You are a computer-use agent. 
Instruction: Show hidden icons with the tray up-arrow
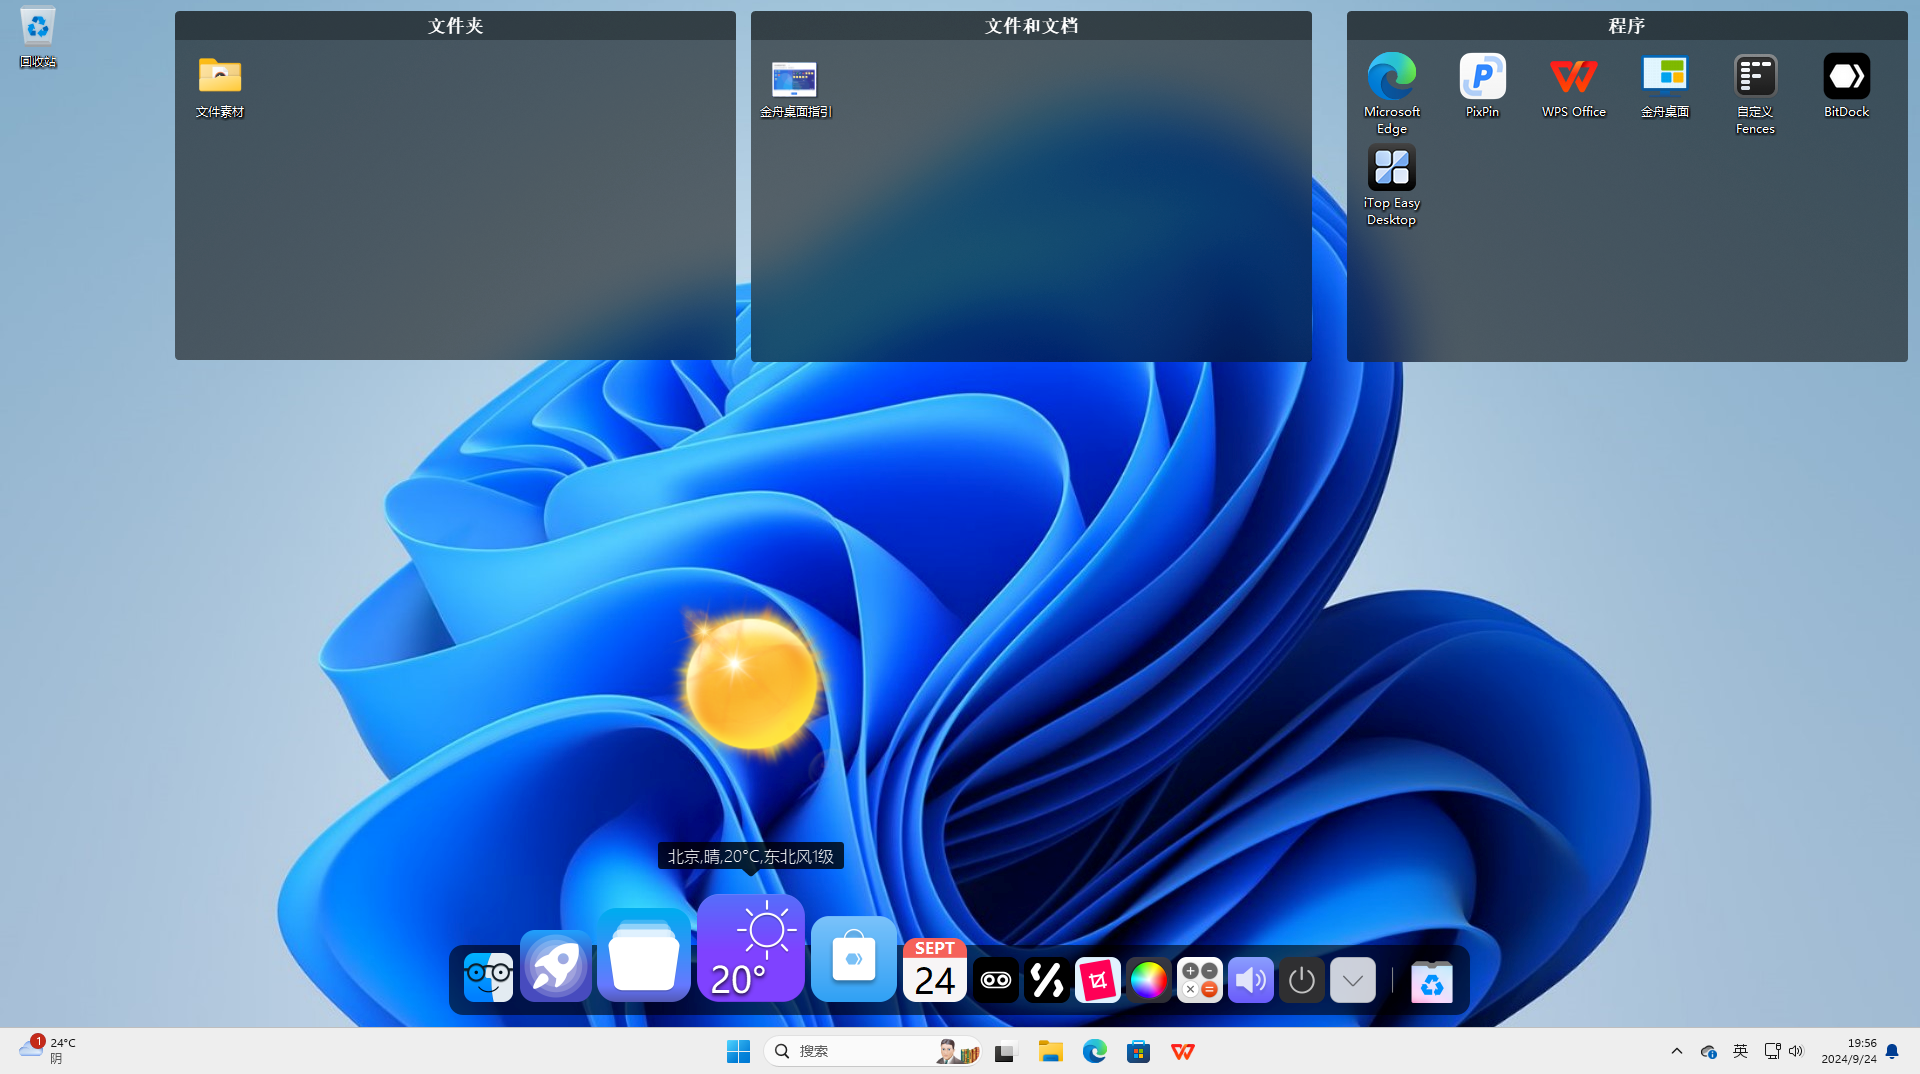pyautogui.click(x=1677, y=1051)
